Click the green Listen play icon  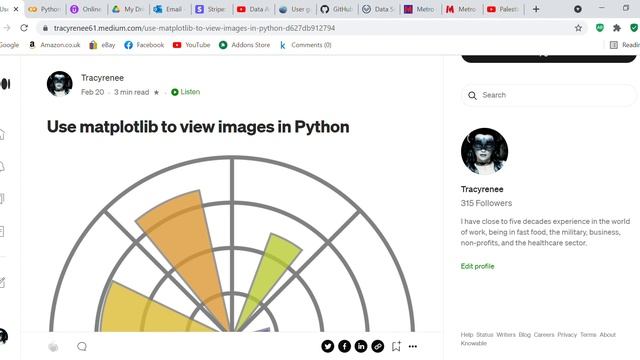point(175,92)
